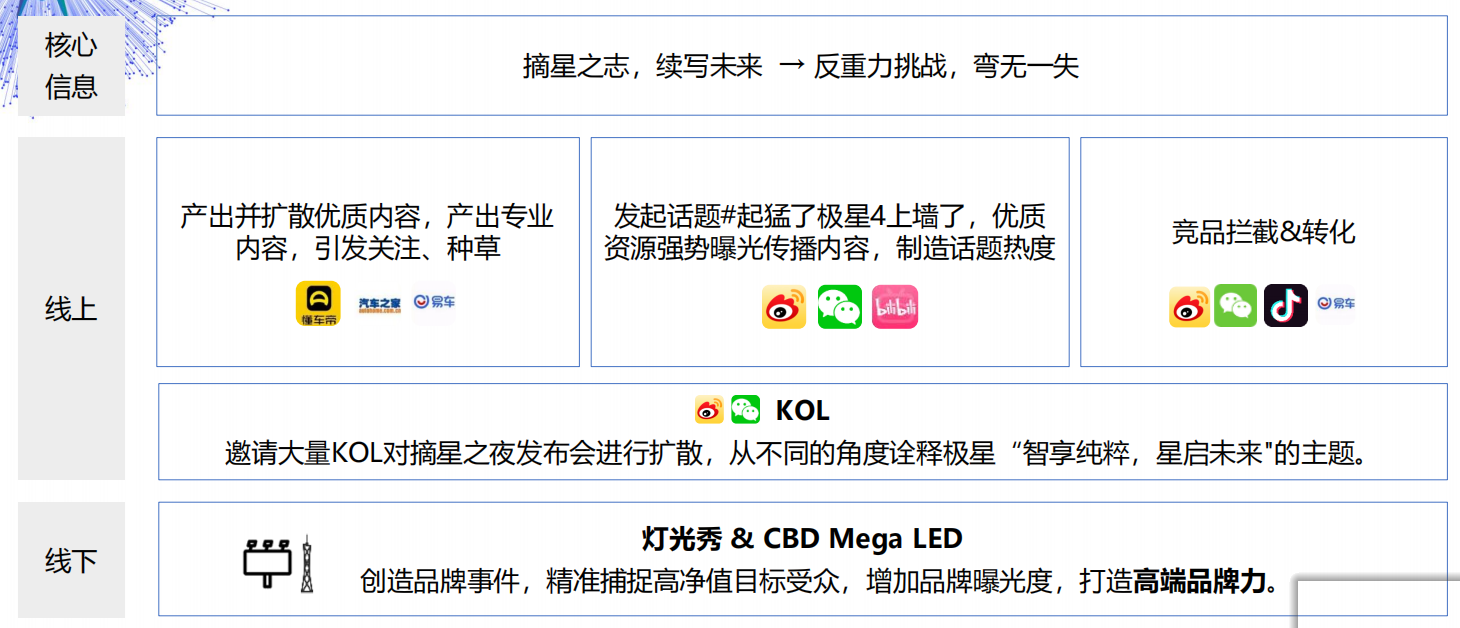Click the WeChat icon in the 竞品拦截 box
The height and width of the screenshot is (628, 1460).
click(1236, 306)
